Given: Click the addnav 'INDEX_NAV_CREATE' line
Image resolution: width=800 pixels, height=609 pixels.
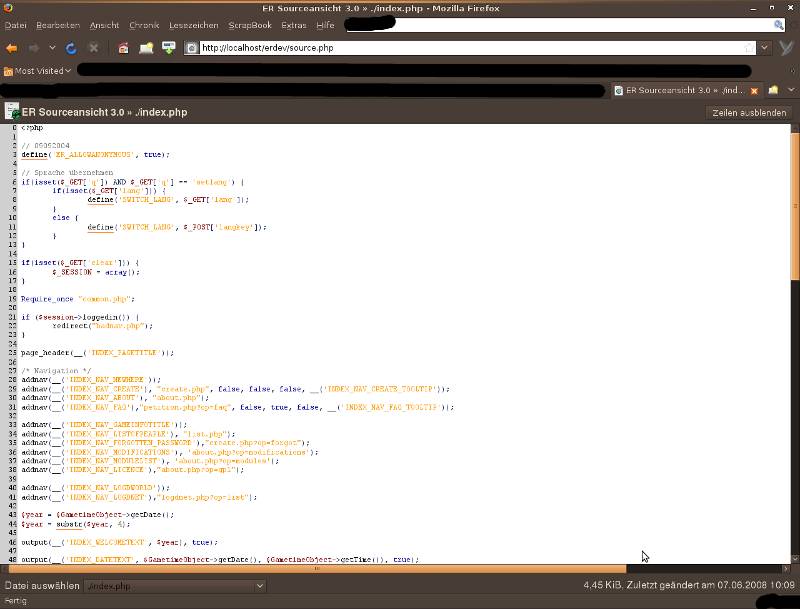Looking at the screenshot, I should pyautogui.click(x=236, y=389).
